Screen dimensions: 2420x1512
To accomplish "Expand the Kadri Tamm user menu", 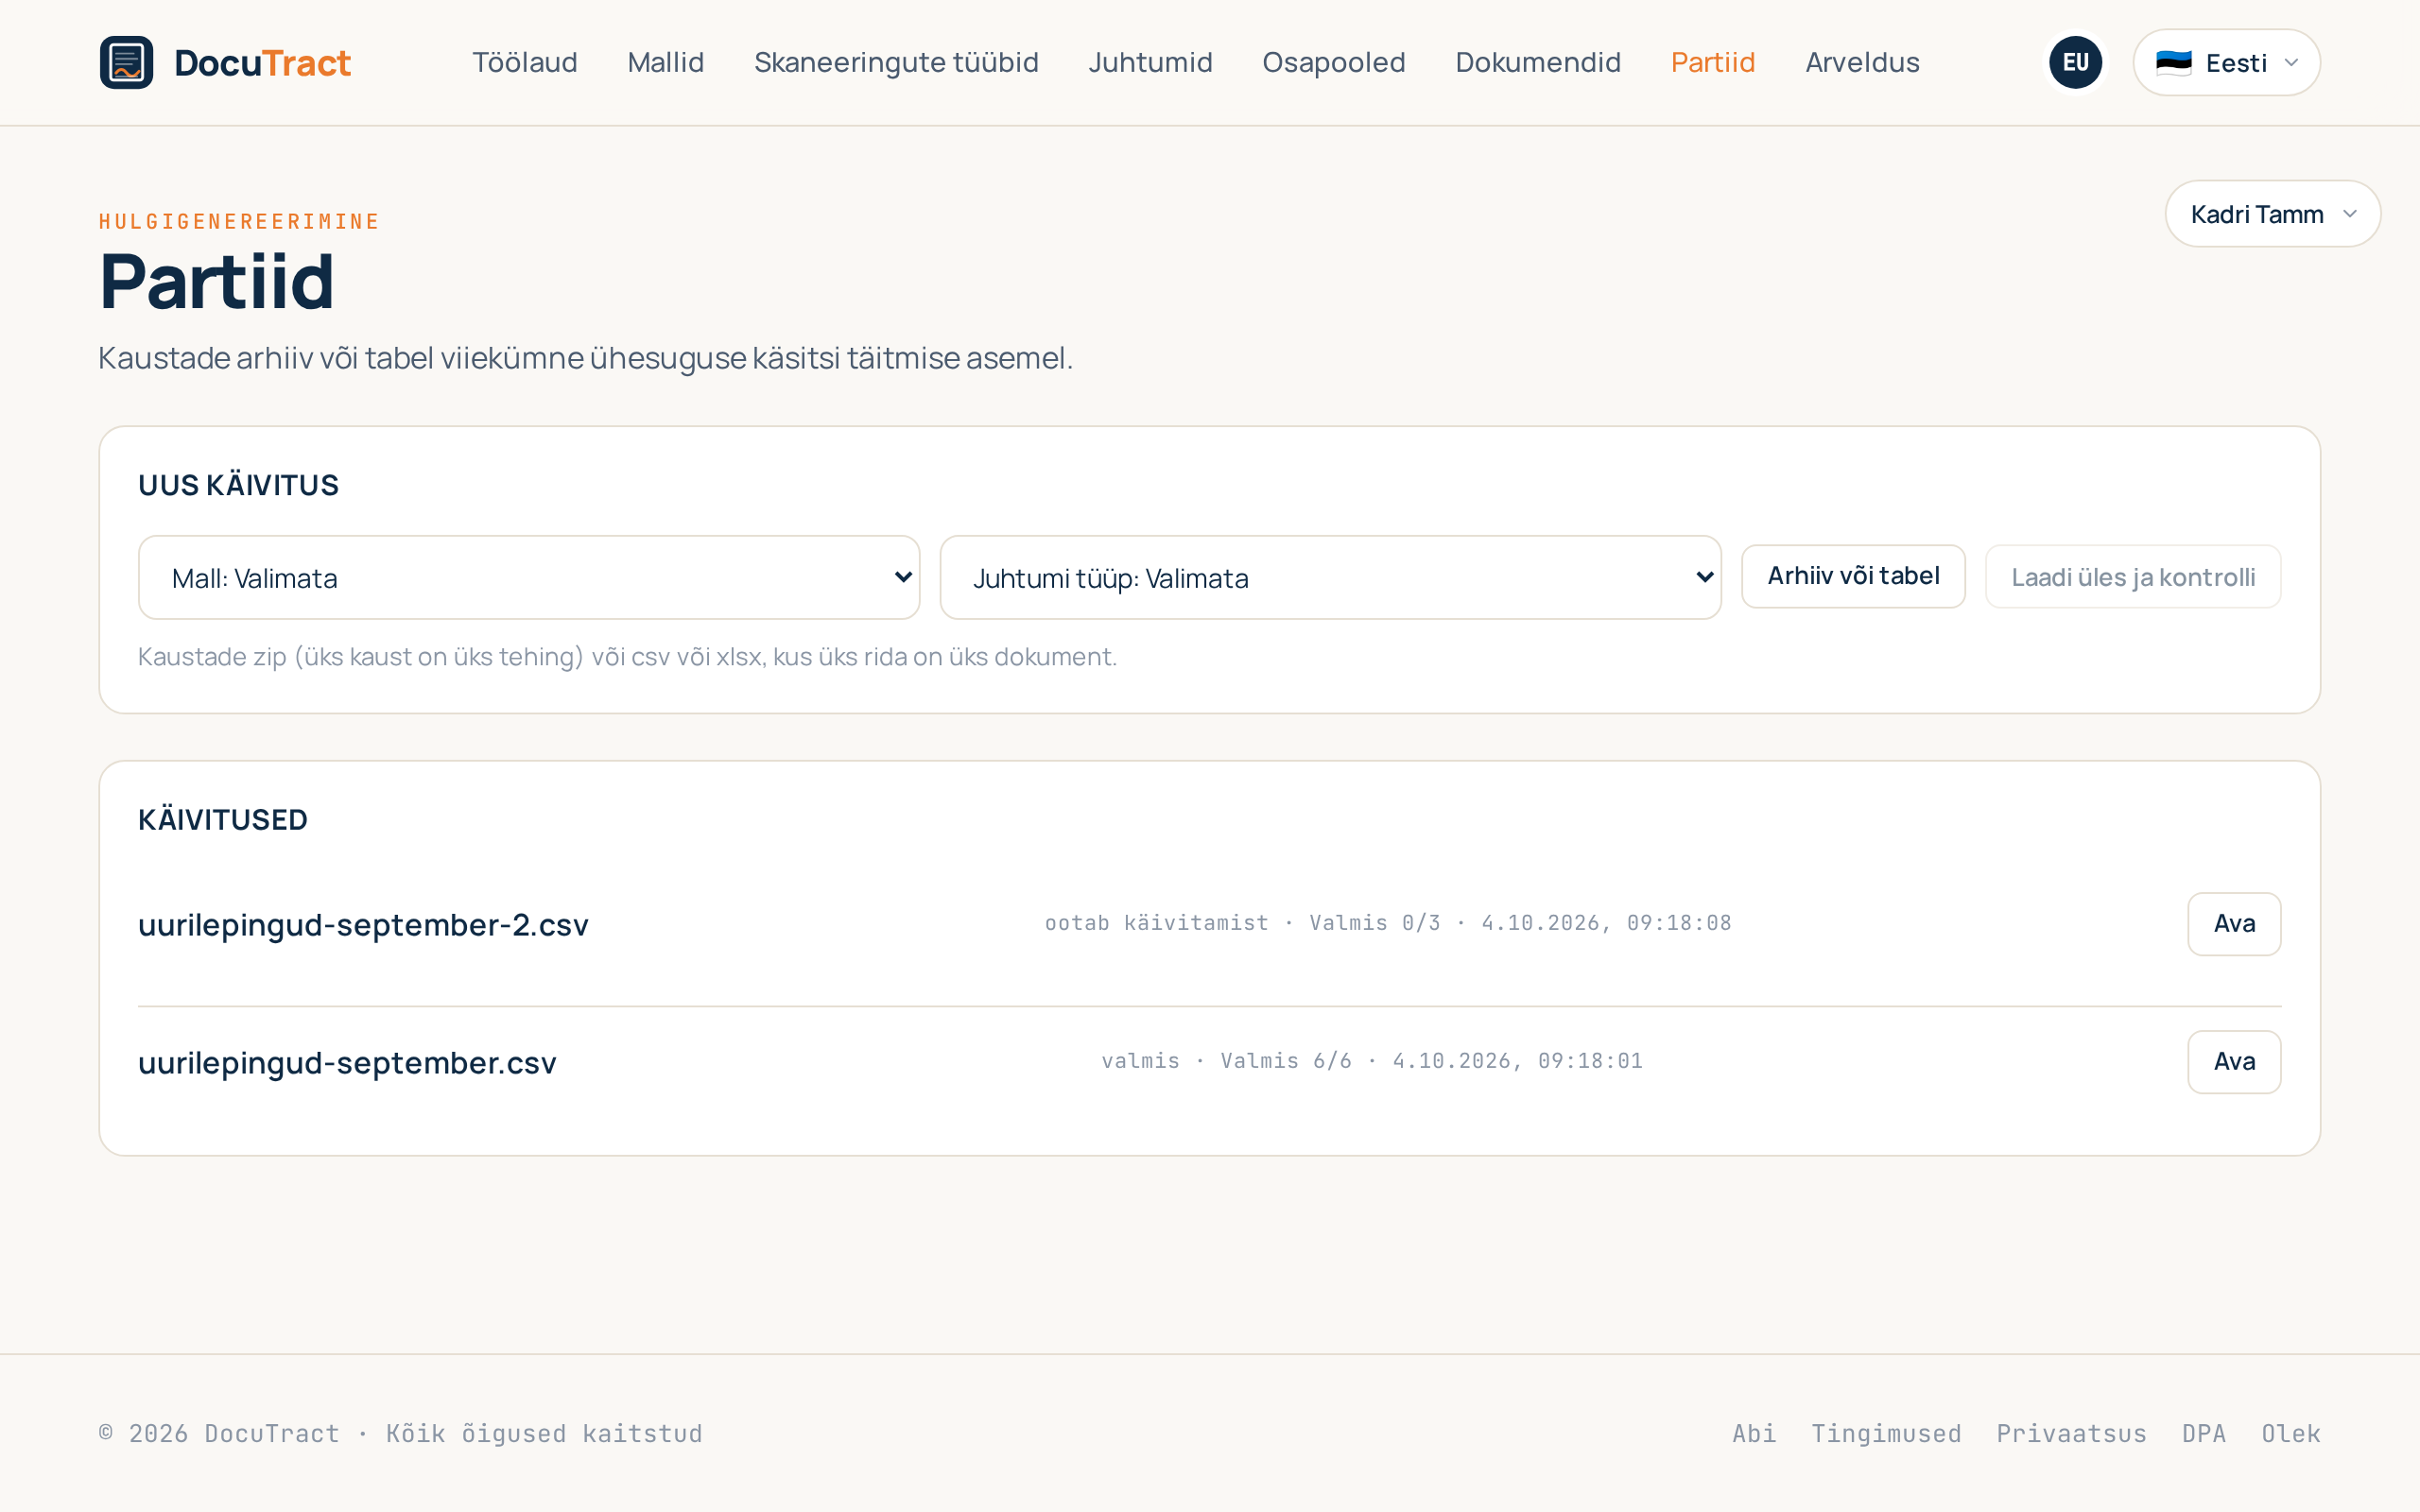I will [2272, 214].
